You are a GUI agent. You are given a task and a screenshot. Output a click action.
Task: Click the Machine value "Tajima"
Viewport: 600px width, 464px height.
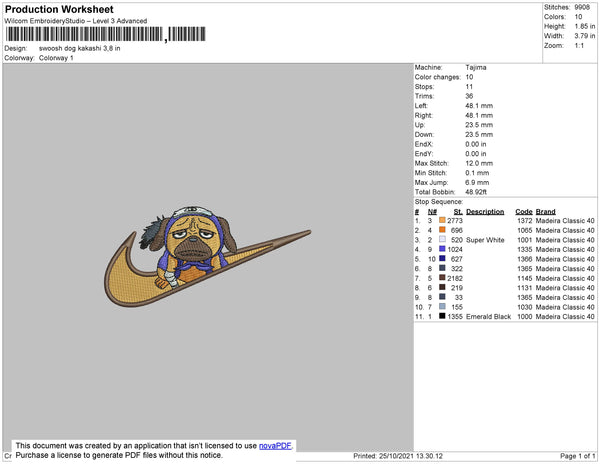[476, 67]
